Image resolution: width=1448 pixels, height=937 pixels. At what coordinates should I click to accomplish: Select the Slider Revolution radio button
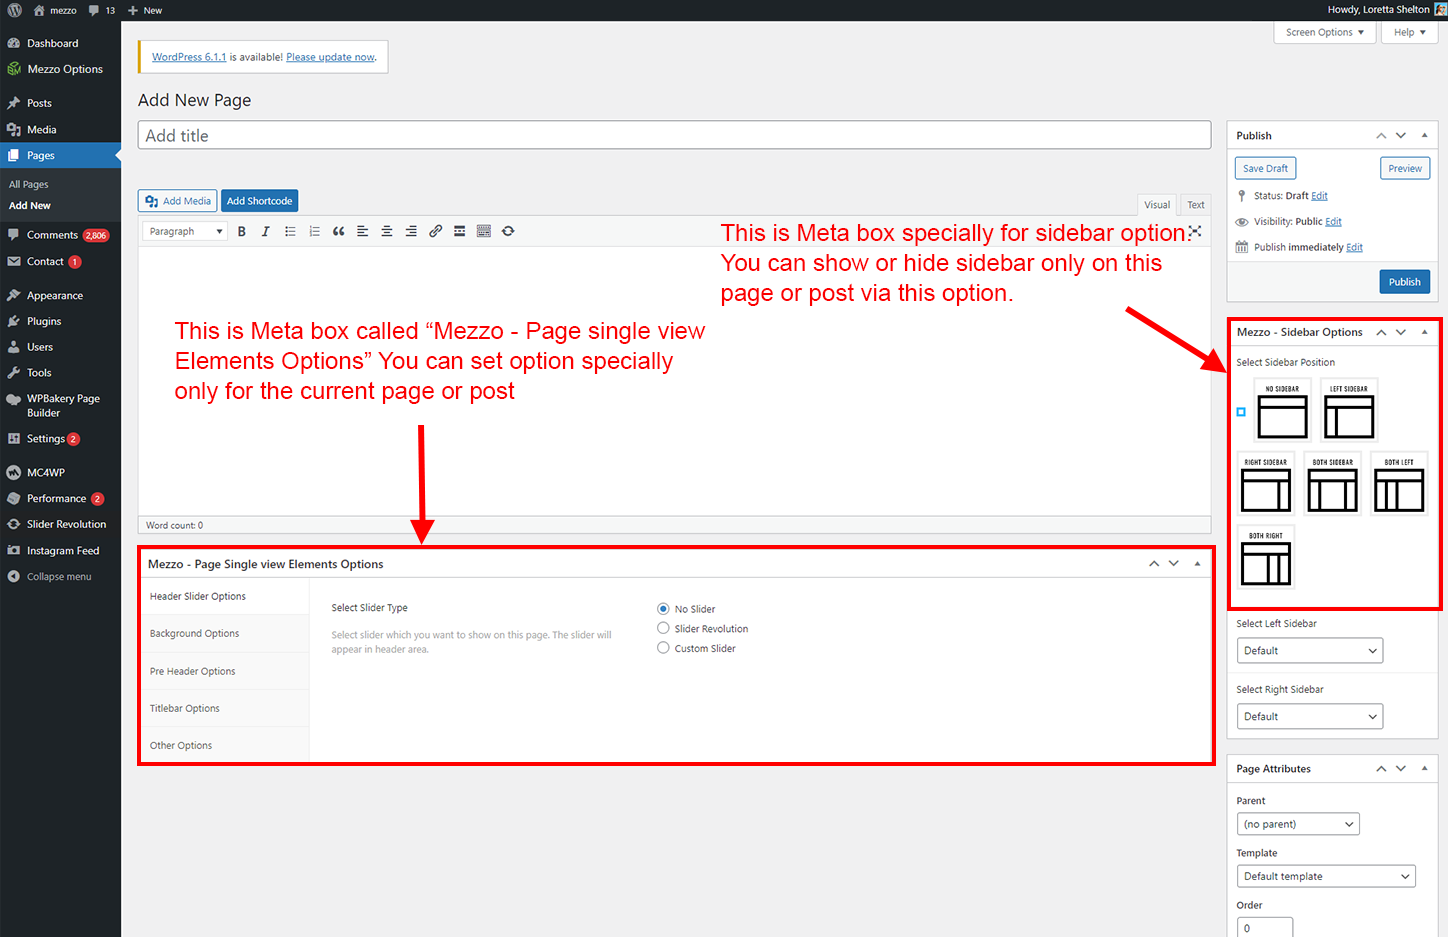(663, 628)
